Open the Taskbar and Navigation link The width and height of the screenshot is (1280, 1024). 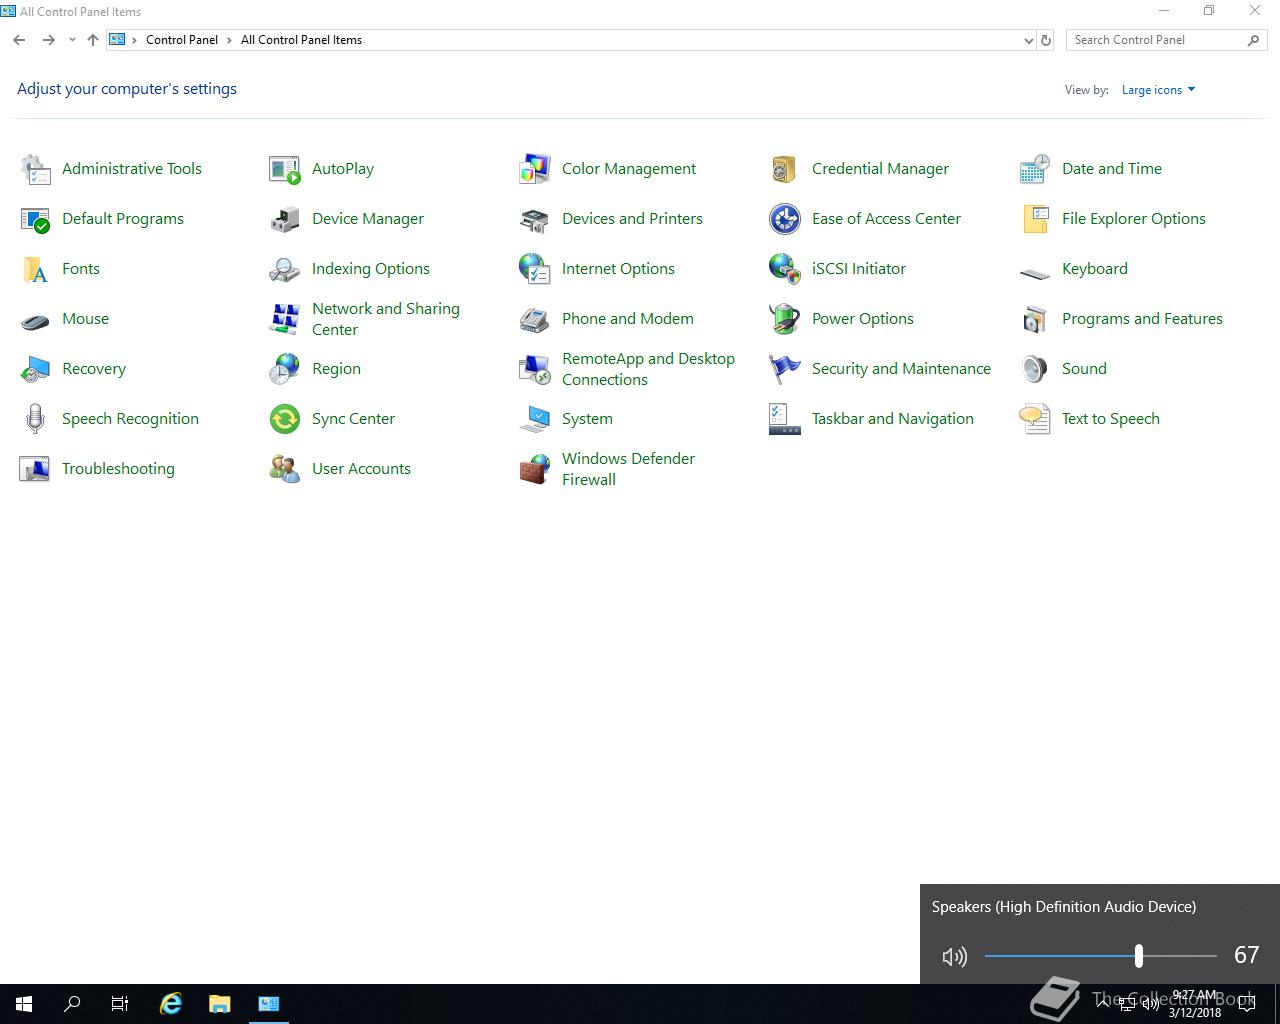(893, 419)
